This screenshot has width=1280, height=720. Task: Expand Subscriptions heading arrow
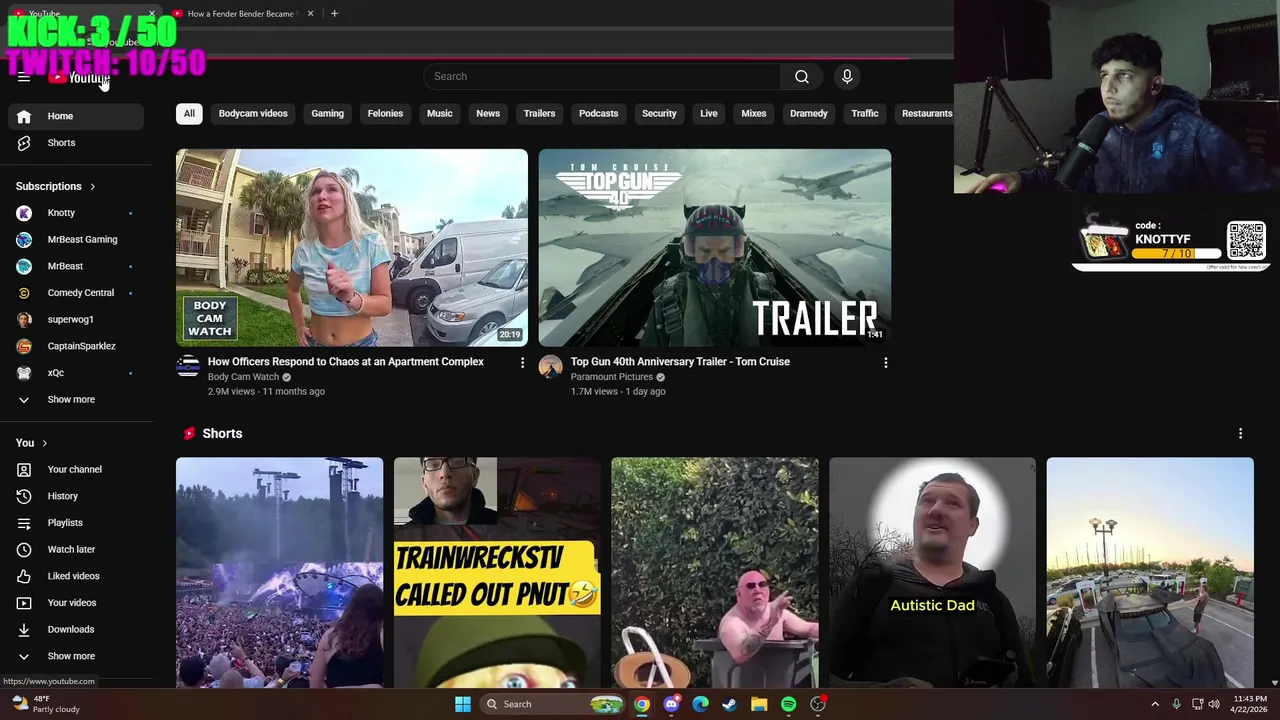[93, 187]
